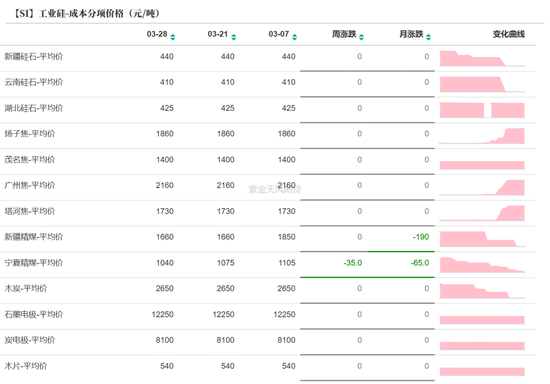
Task: Sort by the 03-28 column arrows
Action: tap(173, 37)
